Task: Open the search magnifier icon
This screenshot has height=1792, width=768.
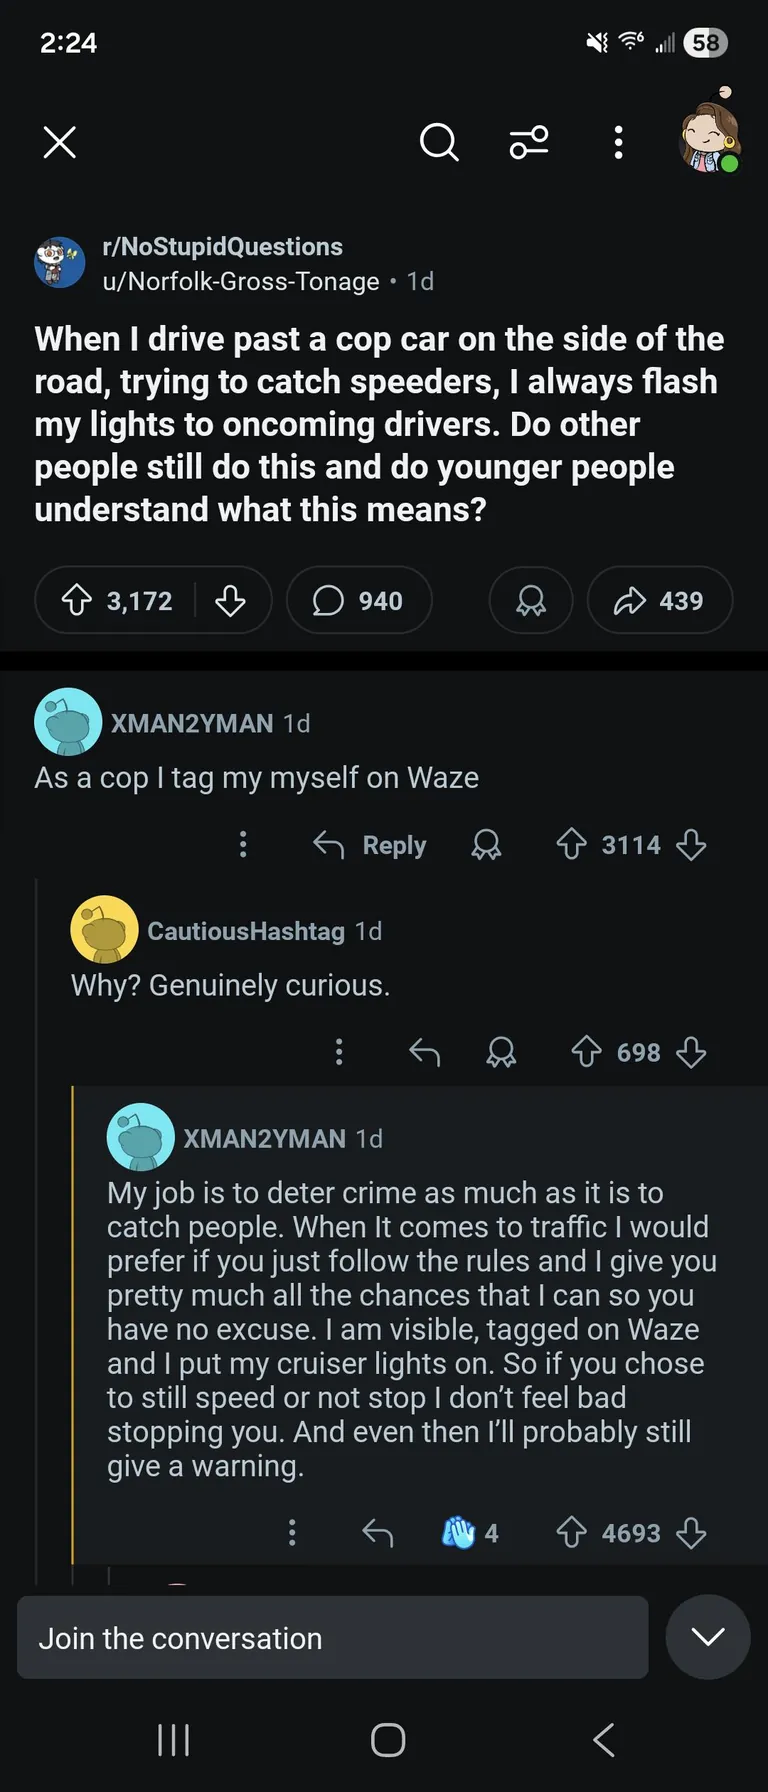Action: point(438,143)
